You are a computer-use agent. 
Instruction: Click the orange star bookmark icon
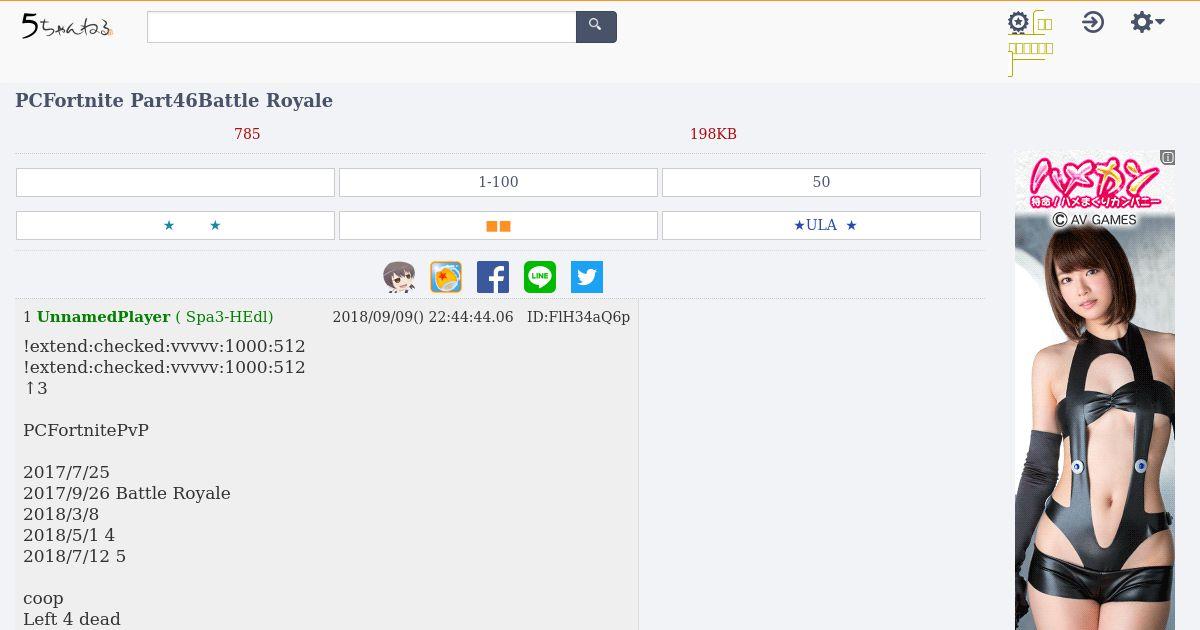pos(446,277)
